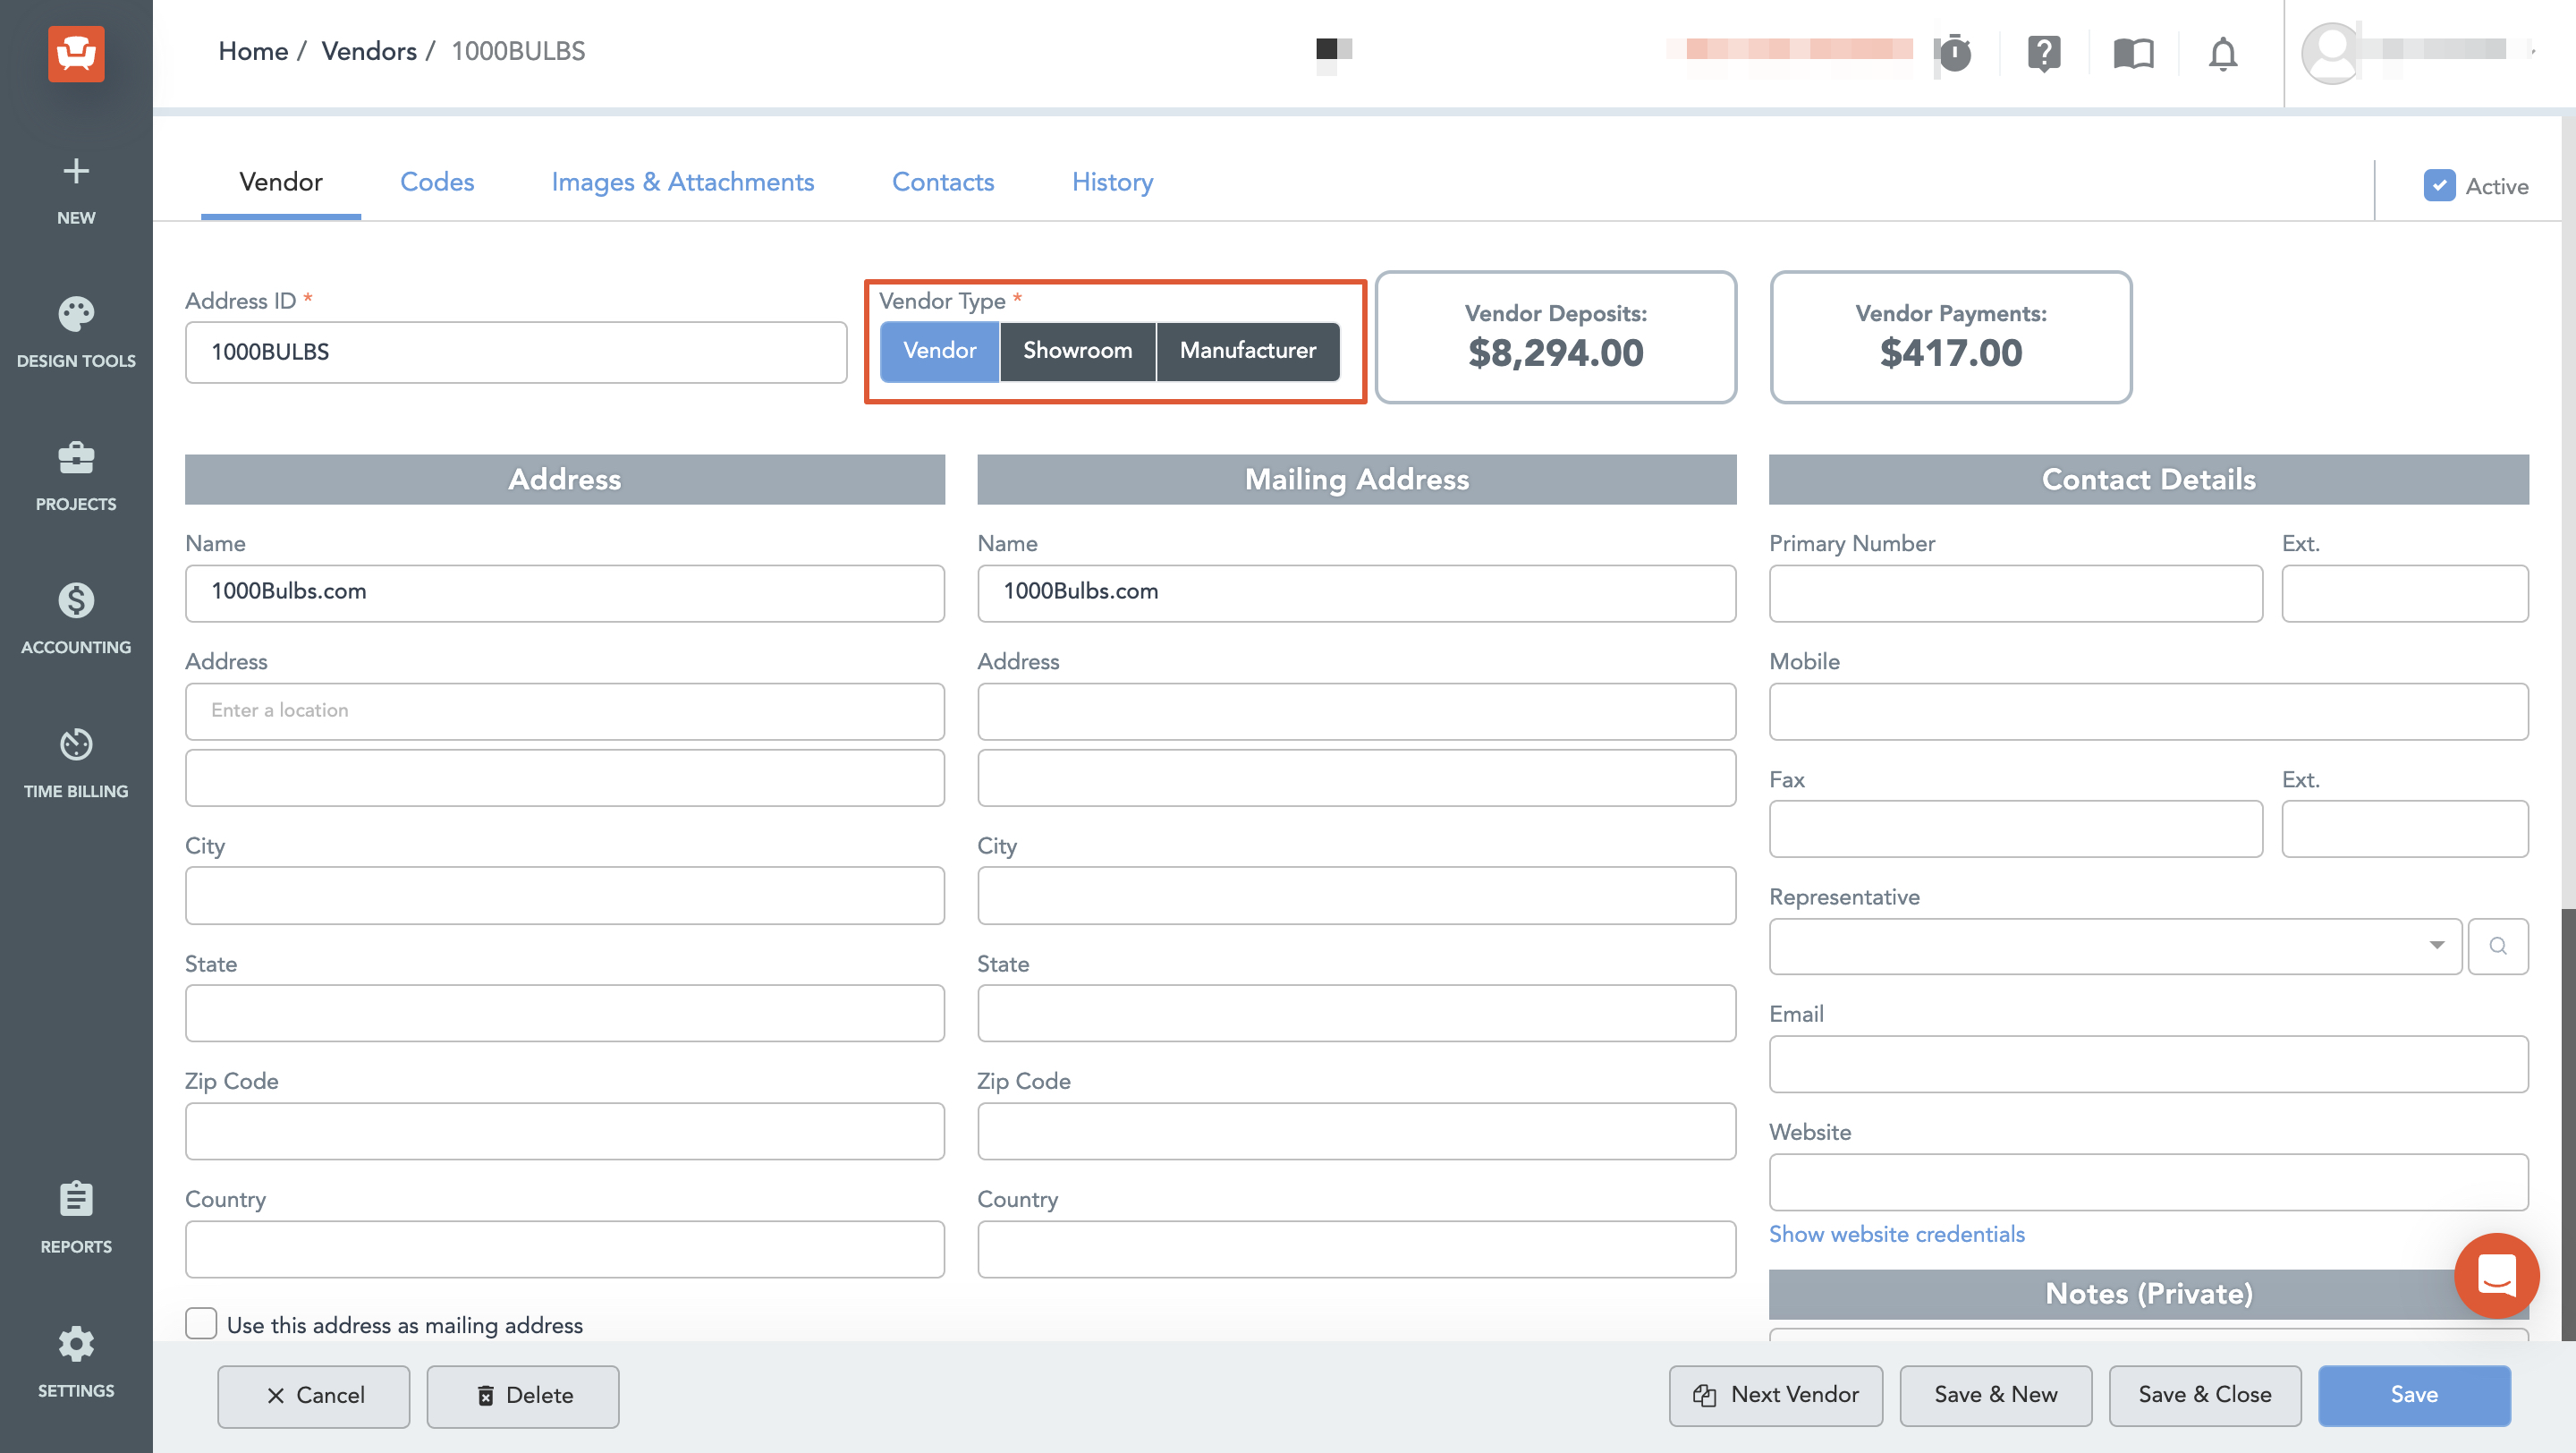Click the Next Vendor button
The width and height of the screenshot is (2576, 1453).
coord(1776,1395)
